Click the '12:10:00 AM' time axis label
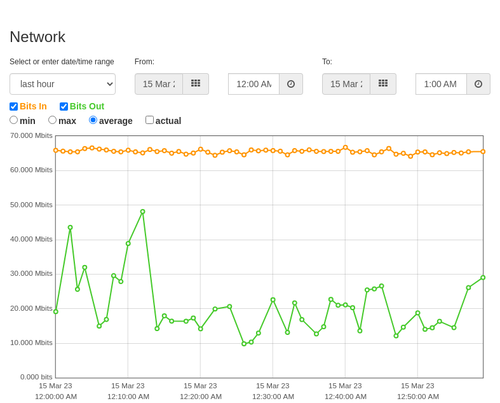Image resolution: width=500 pixels, height=403 pixels. coord(128,397)
